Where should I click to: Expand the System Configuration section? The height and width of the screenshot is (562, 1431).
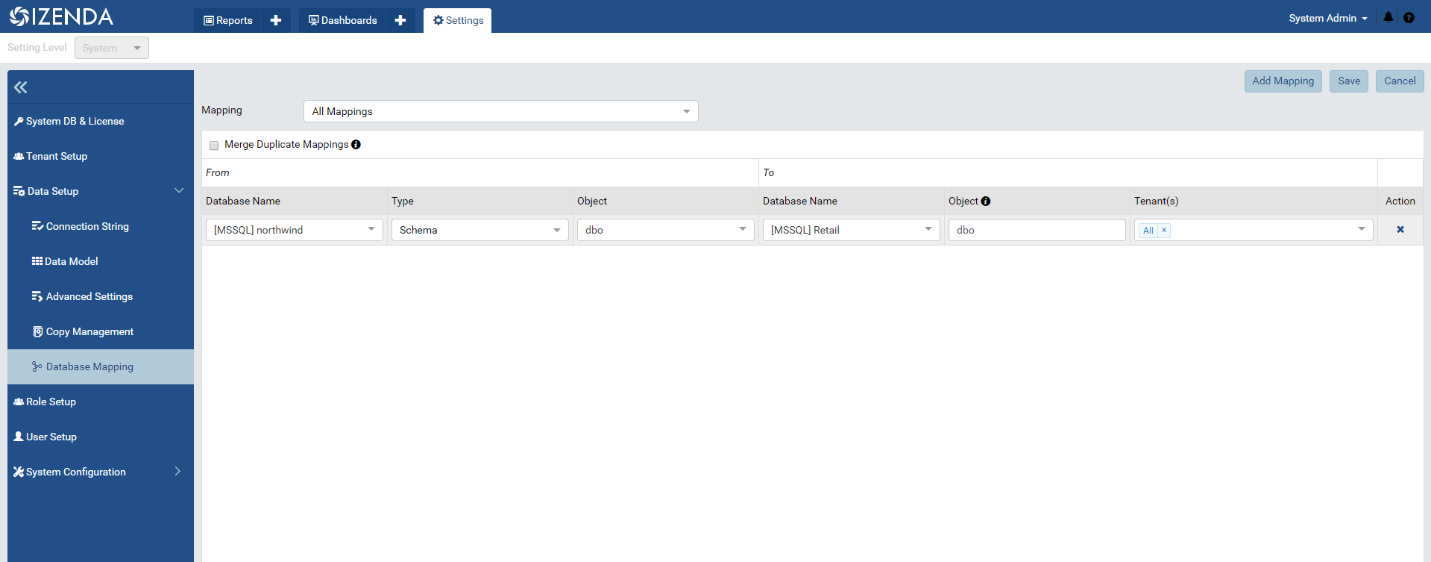point(178,471)
